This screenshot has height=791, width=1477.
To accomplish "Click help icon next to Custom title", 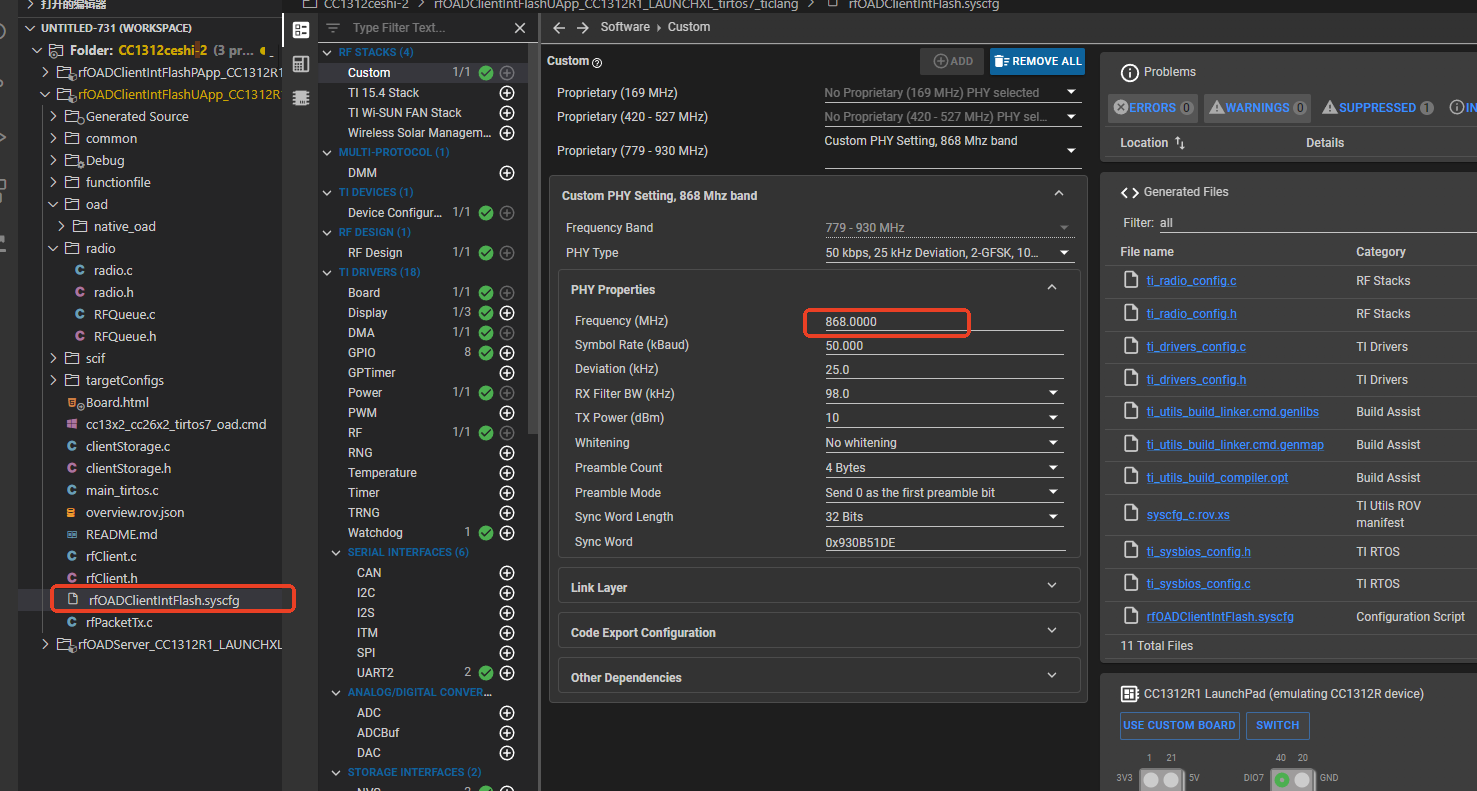I will (597, 62).
